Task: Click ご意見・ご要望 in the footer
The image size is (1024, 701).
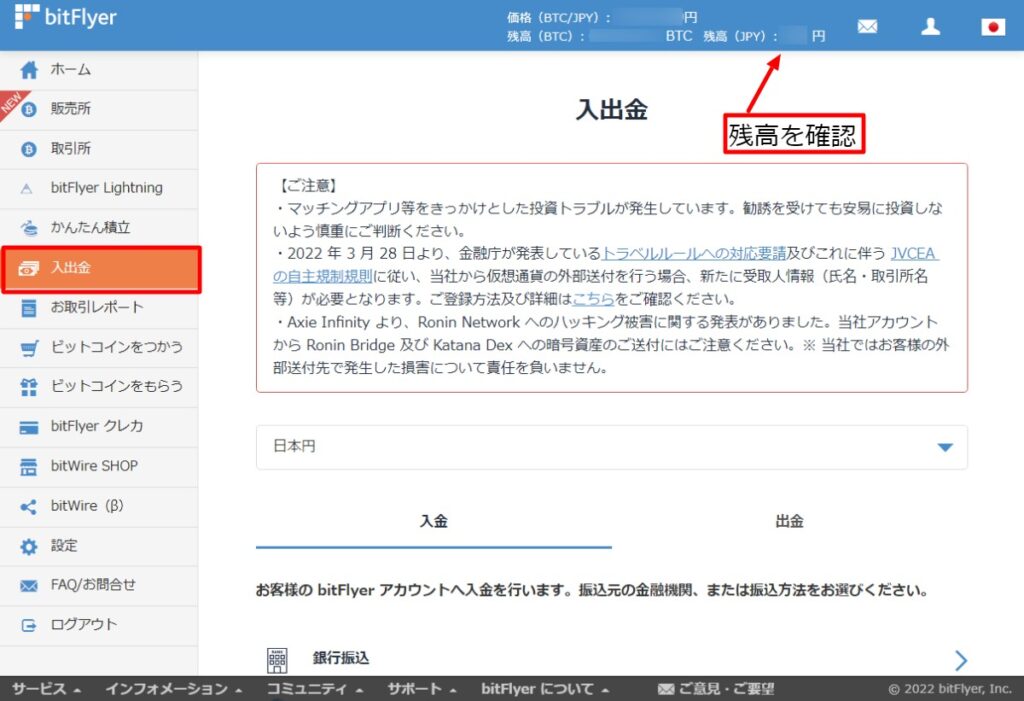Action: (x=716, y=689)
